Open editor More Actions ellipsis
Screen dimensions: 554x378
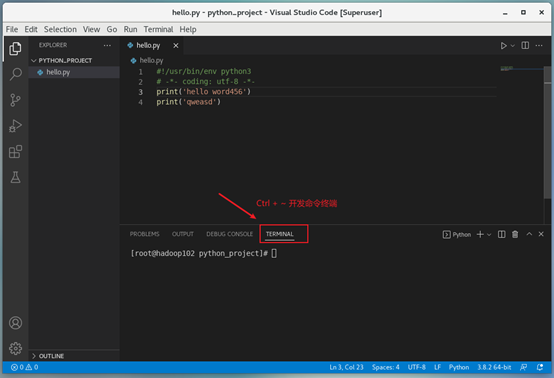(x=539, y=45)
